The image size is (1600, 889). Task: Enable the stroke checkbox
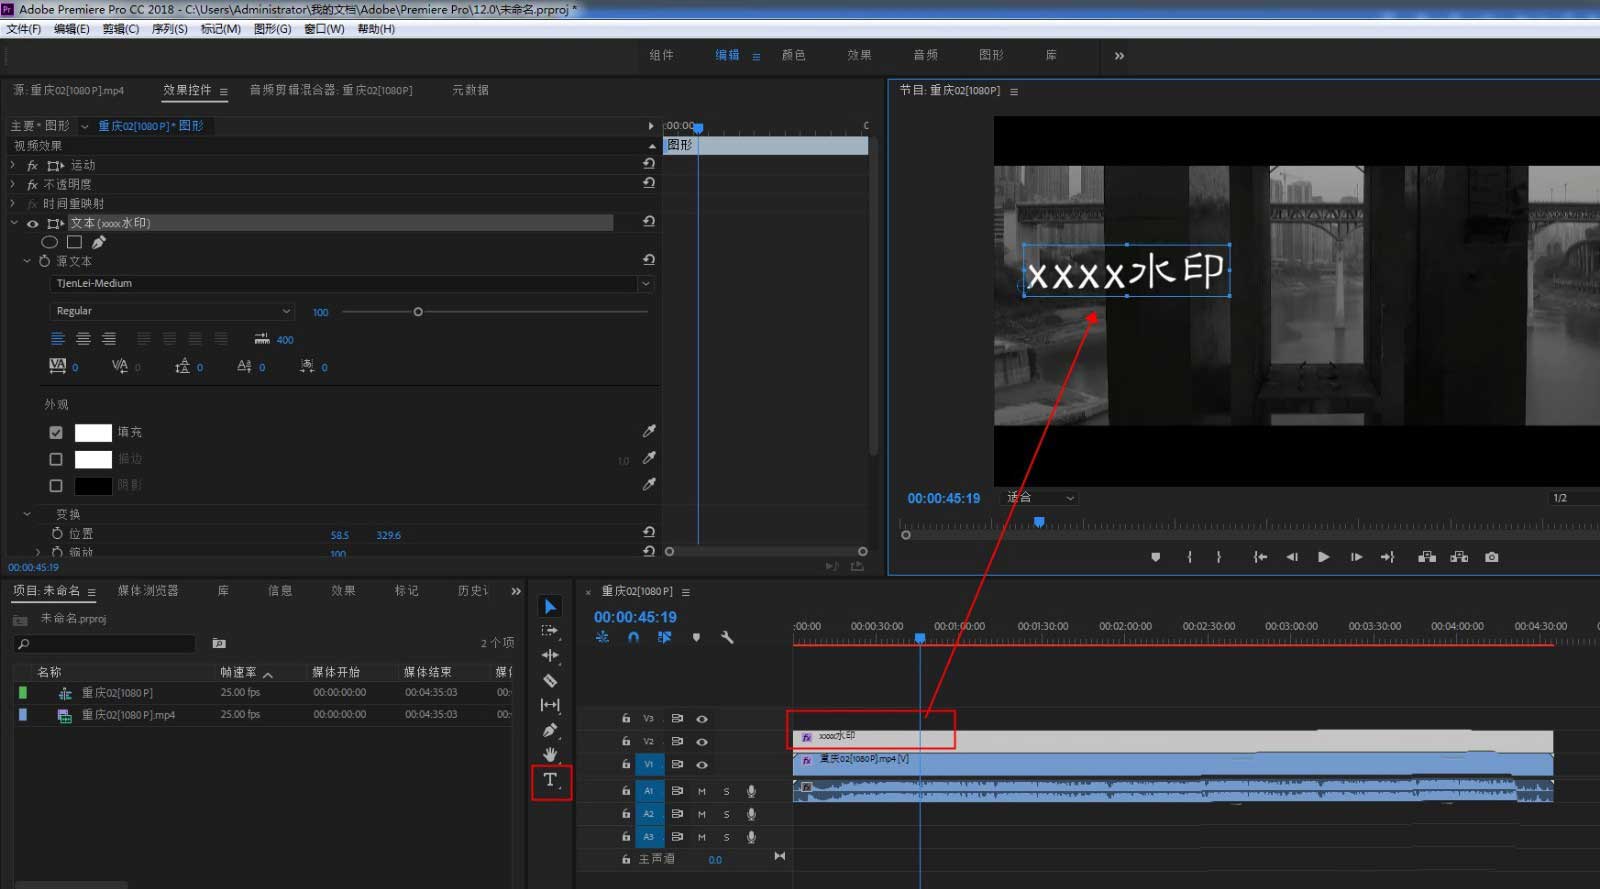click(x=56, y=459)
